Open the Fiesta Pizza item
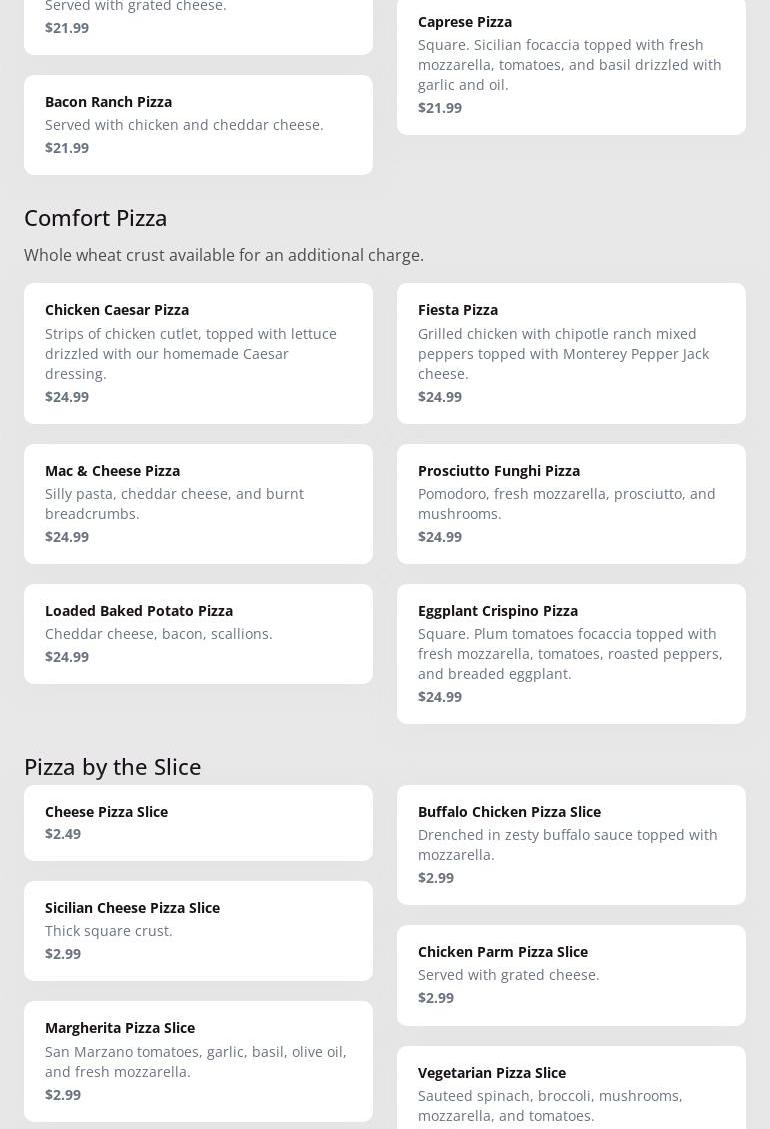Screen dimensions: 770x1129 pyautogui.click(x=571, y=352)
